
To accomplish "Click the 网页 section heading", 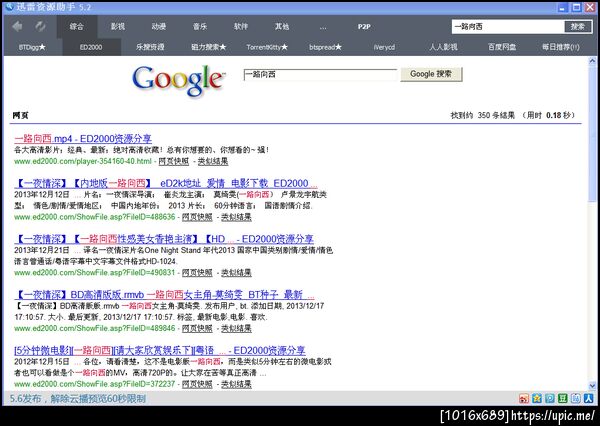I will (x=20, y=115).
